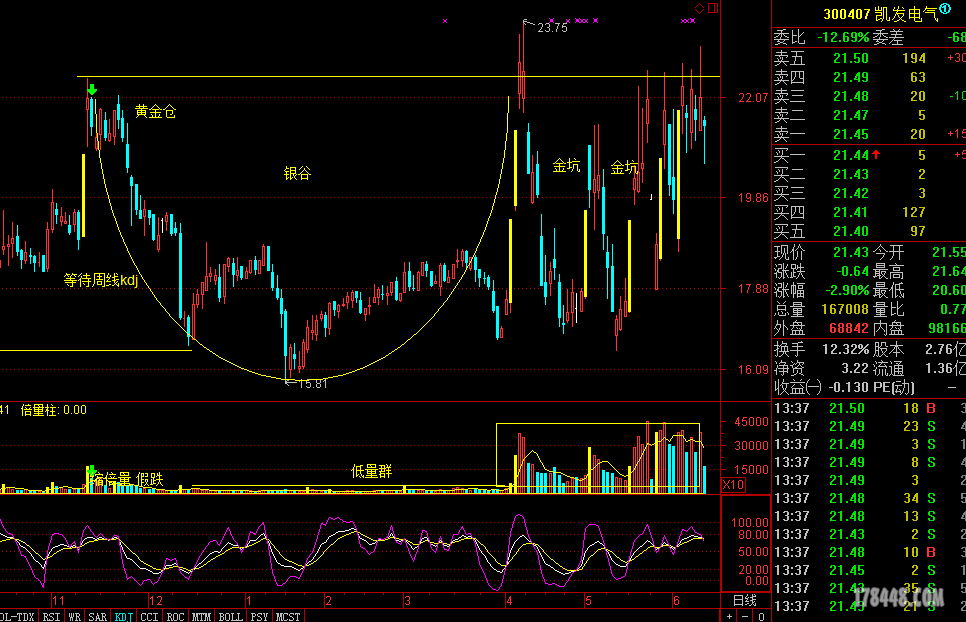Viewport: 966px width, 622px height.
Task: Click the green down arrow marker on chart
Action: click(x=92, y=90)
